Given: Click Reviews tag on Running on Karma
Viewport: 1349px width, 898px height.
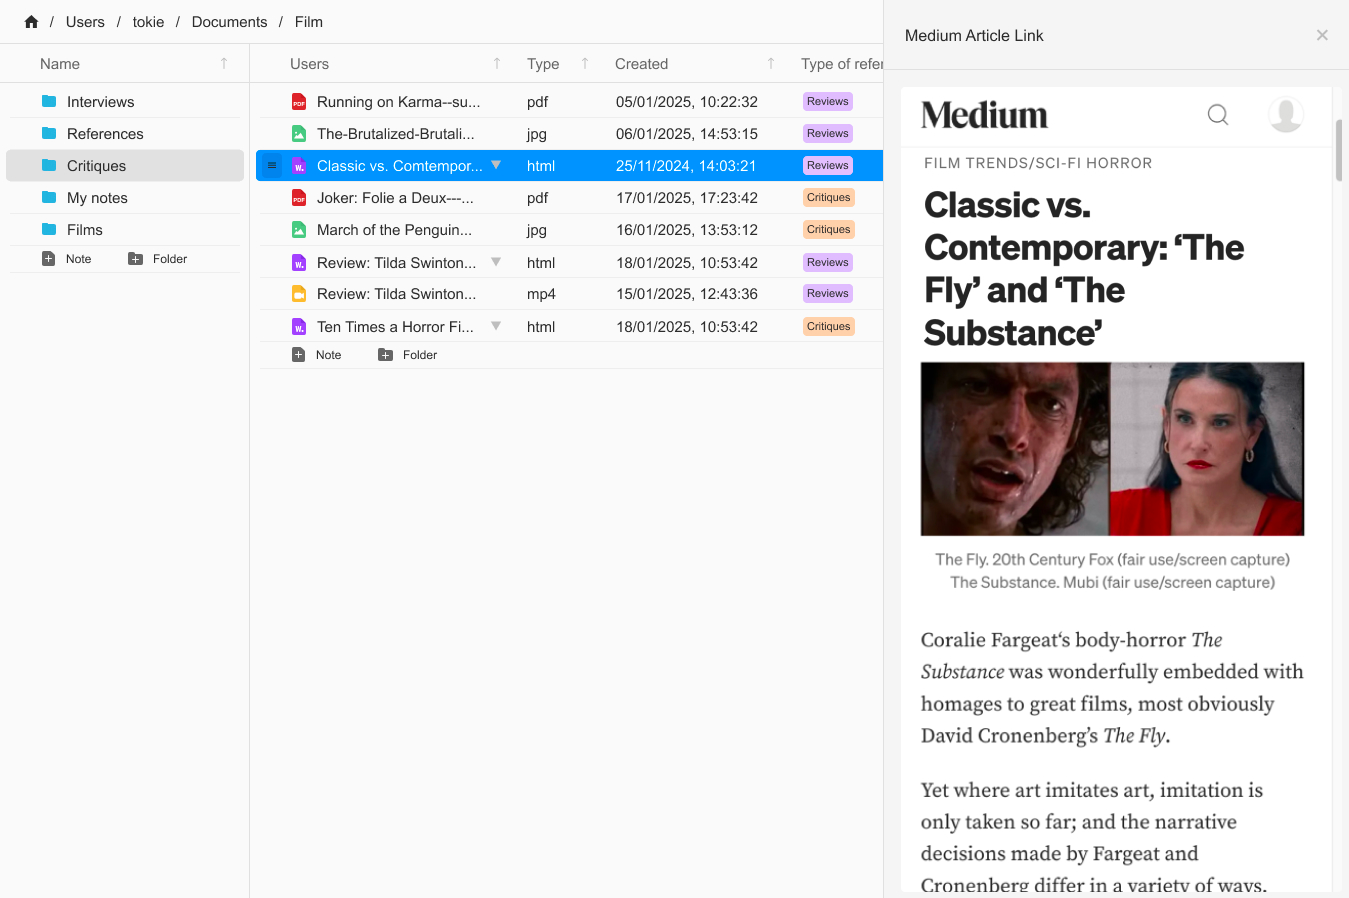Looking at the screenshot, I should [x=828, y=101].
